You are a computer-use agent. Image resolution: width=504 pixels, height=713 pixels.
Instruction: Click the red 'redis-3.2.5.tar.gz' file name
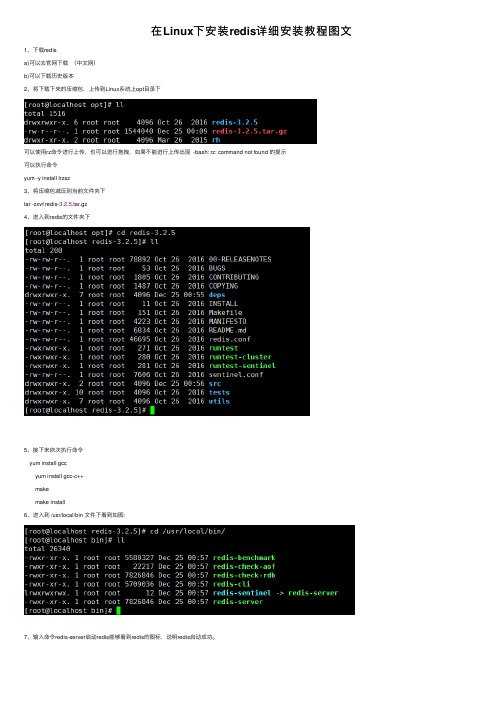(x=250, y=131)
